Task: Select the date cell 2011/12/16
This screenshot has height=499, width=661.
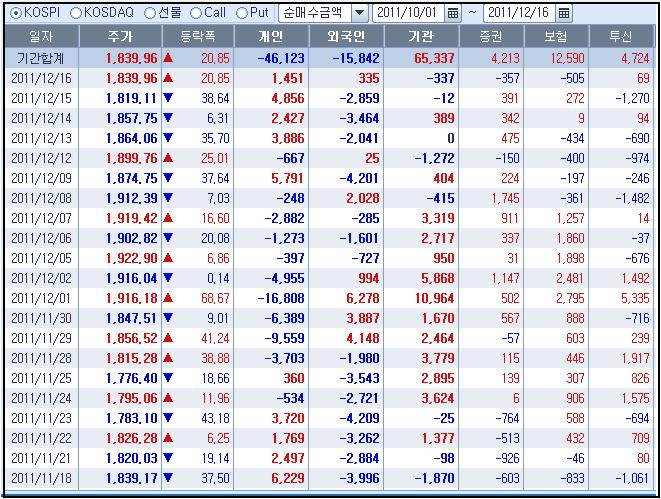Action: (41, 78)
